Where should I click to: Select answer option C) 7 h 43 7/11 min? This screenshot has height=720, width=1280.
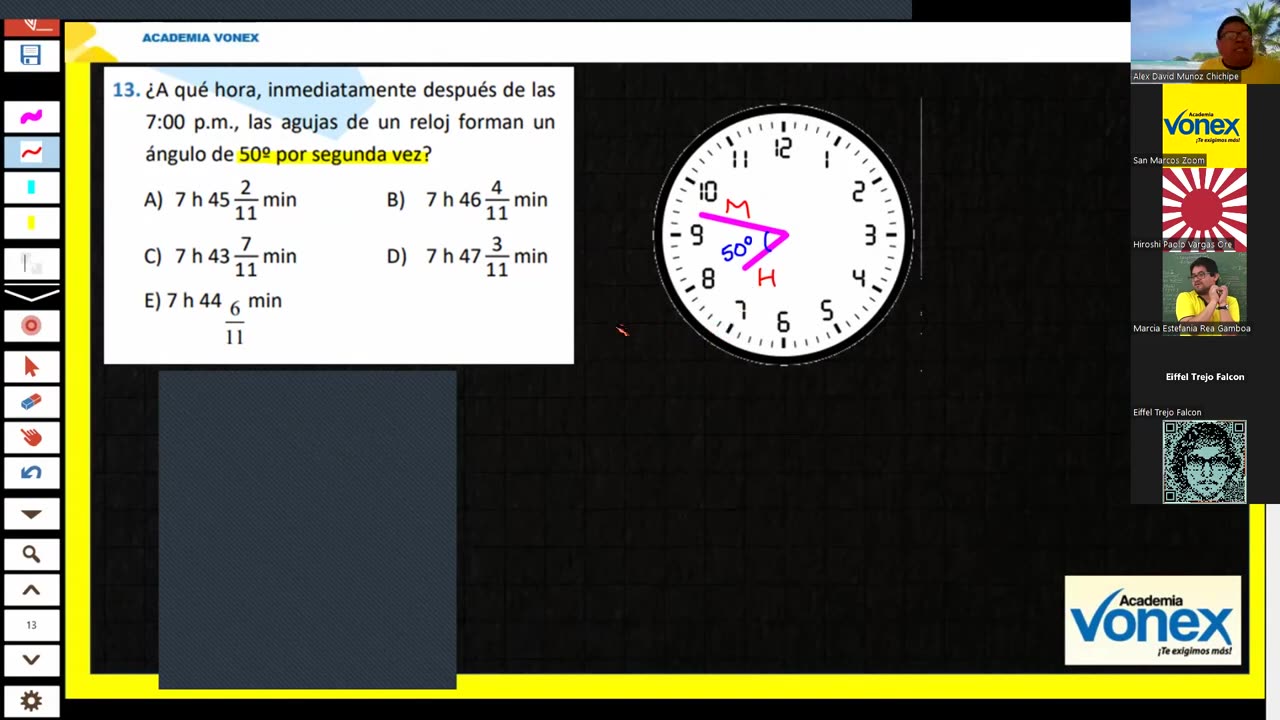click(220, 256)
